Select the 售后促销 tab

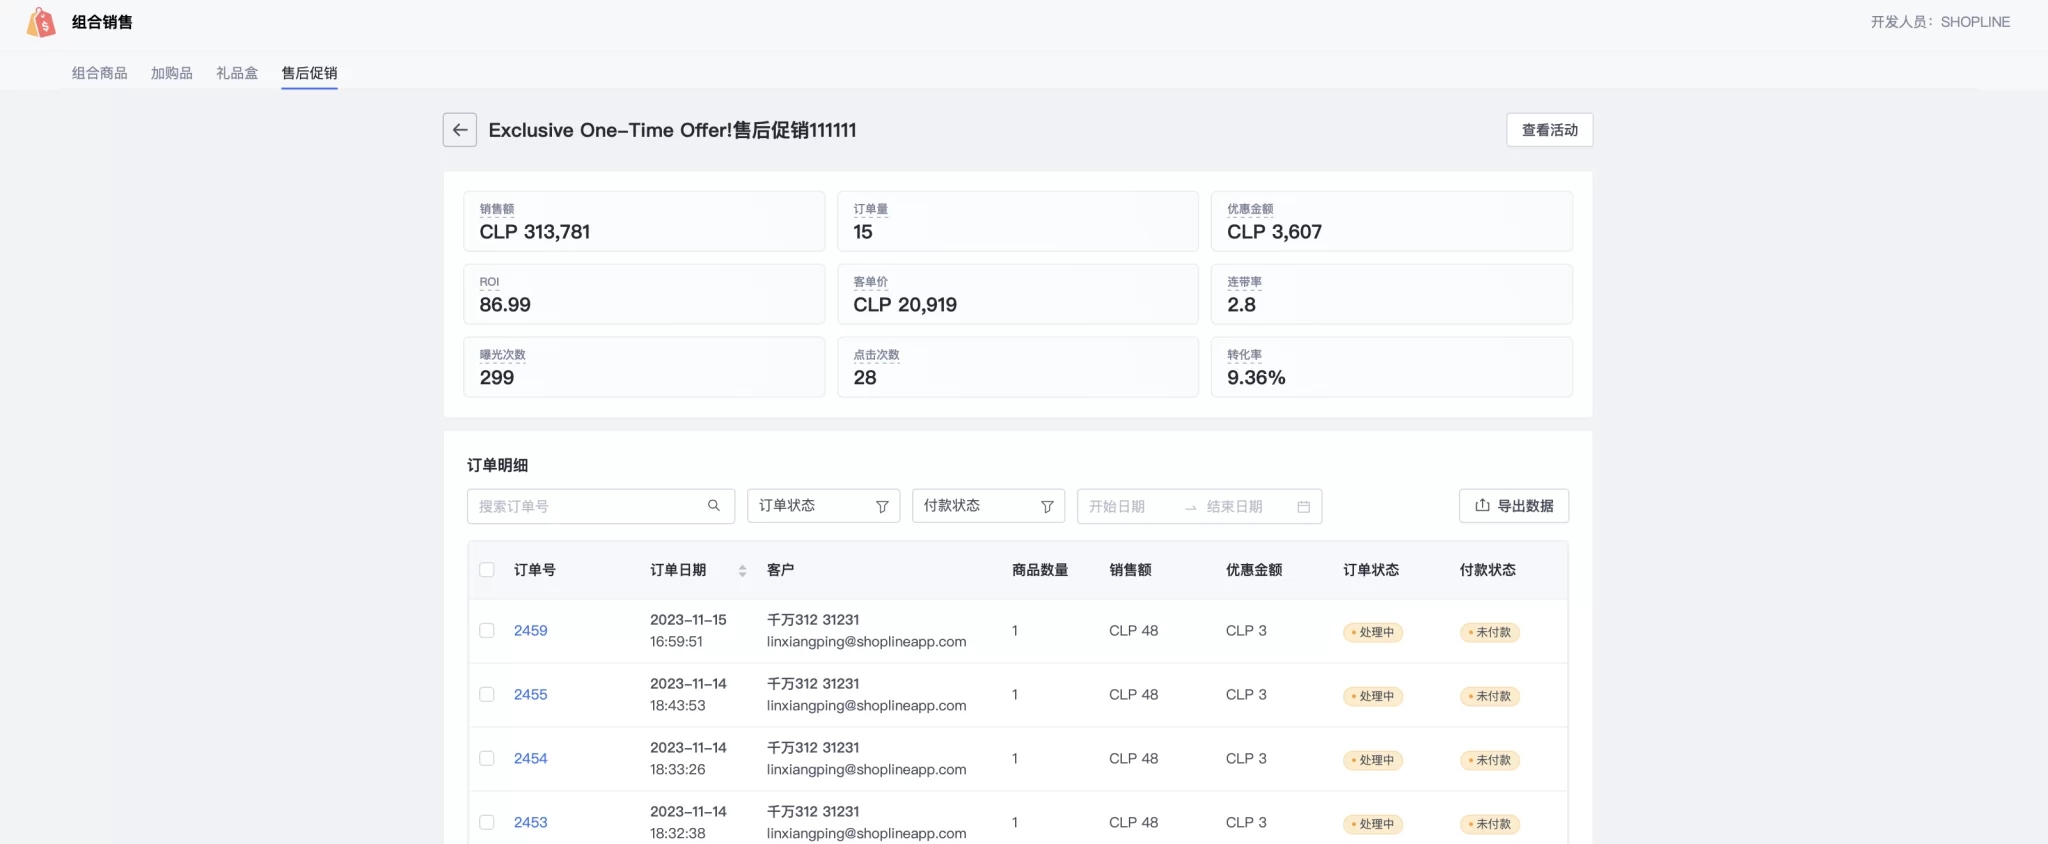click(309, 73)
